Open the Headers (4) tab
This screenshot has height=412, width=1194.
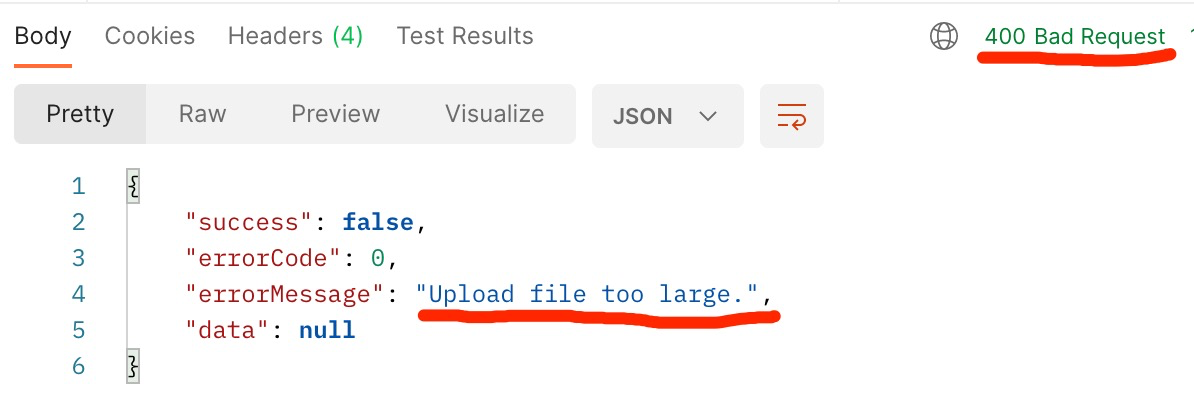(x=295, y=36)
